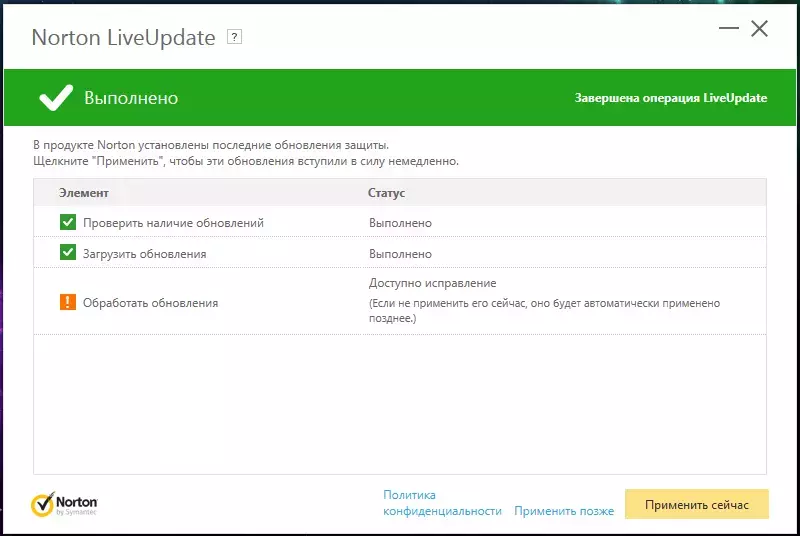Select the Проверить наличие обновлений row text
Image resolution: width=800 pixels, height=536 pixels.
click(x=173, y=223)
